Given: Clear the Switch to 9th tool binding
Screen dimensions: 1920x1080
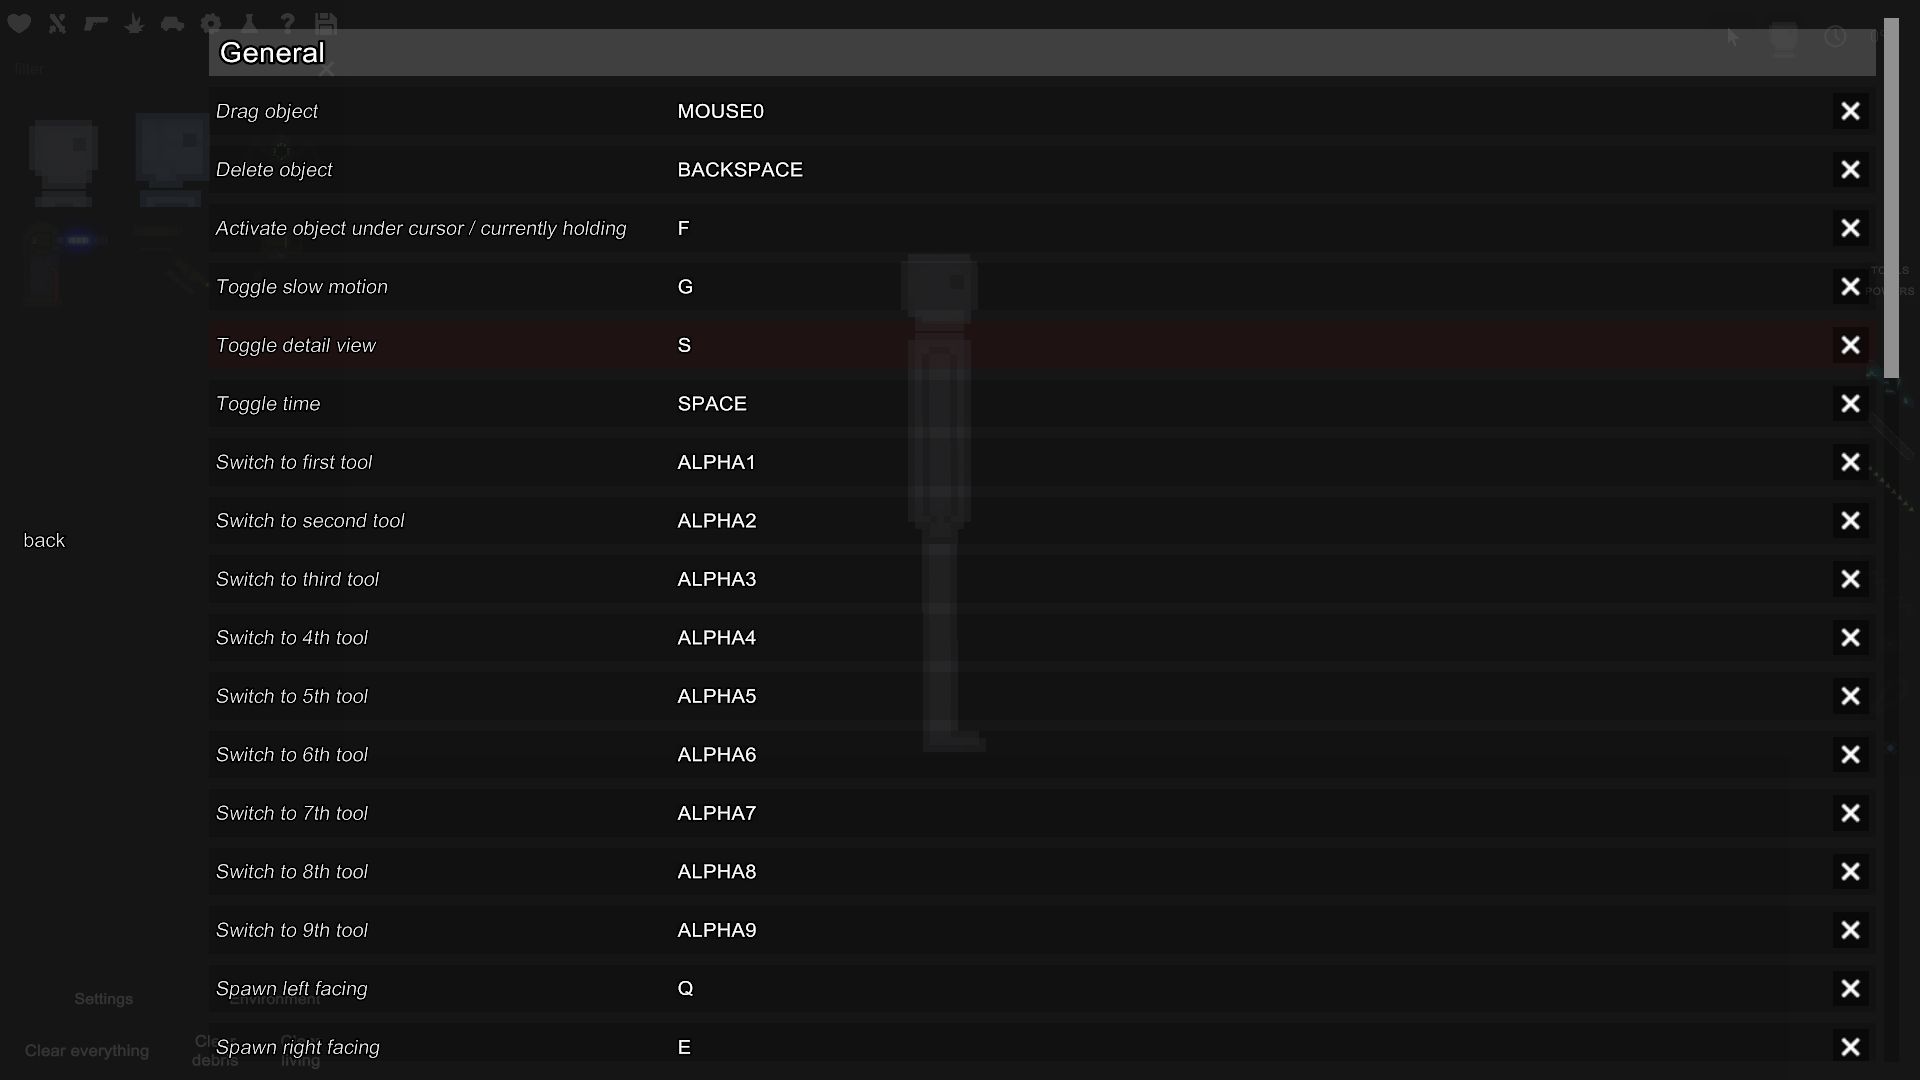Looking at the screenshot, I should 1850,930.
